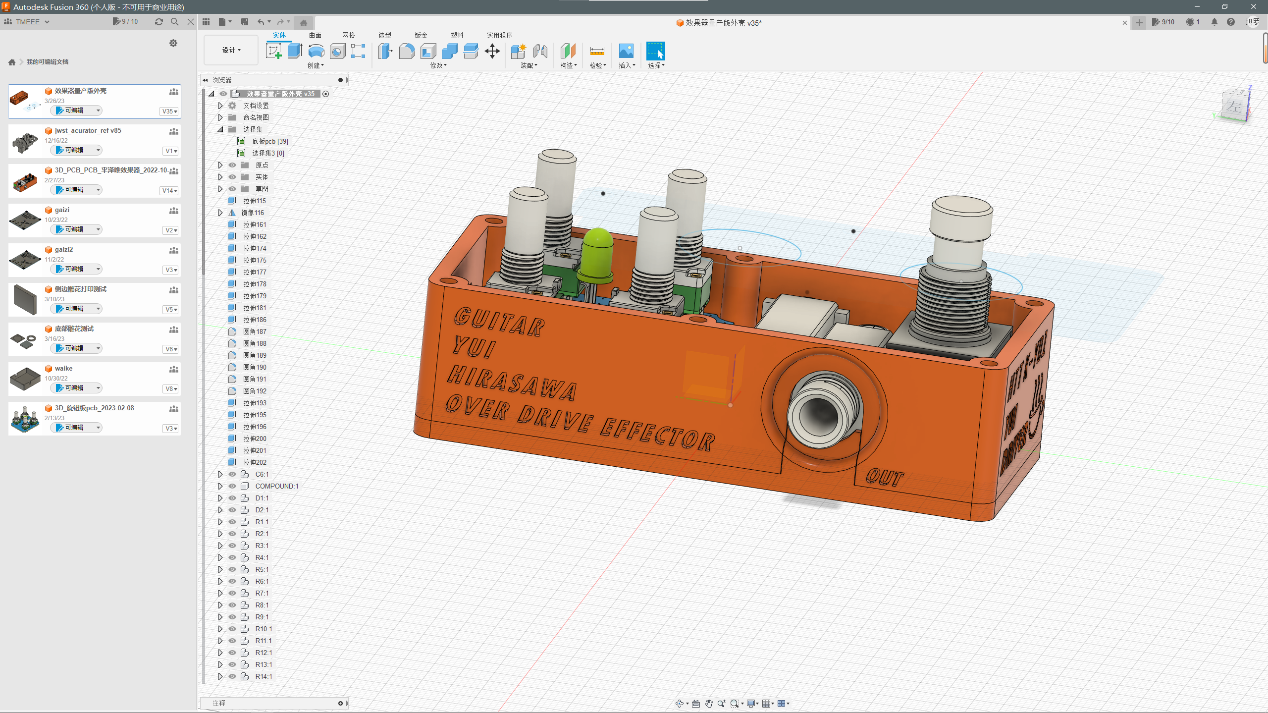Select the Create Sketch tool
The height and width of the screenshot is (713, 1268).
pos(275,51)
